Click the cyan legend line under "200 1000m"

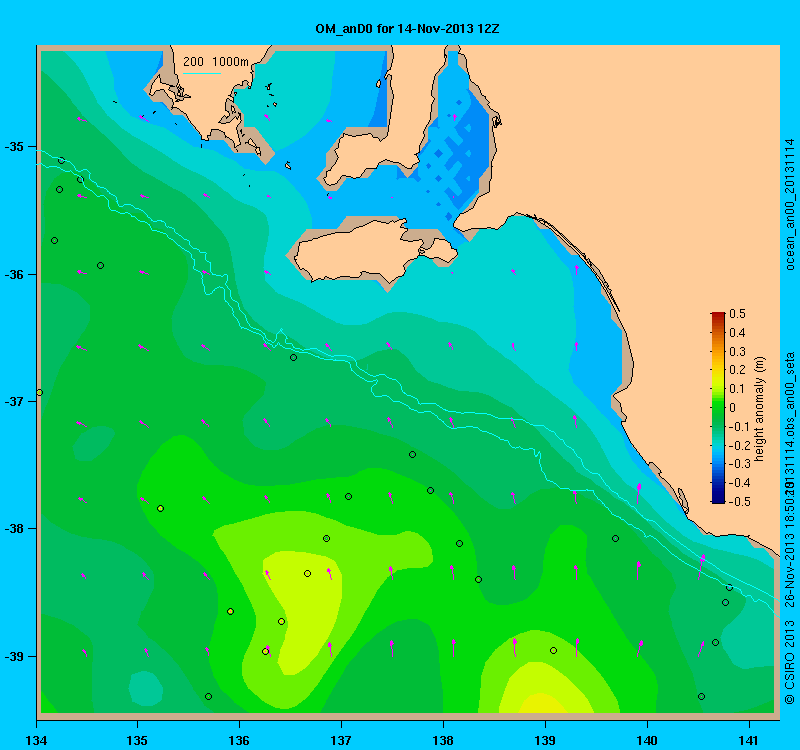point(202,73)
